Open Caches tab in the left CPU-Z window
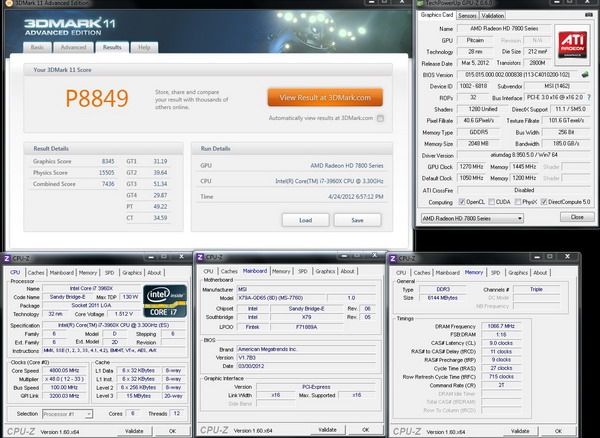 [x=36, y=273]
